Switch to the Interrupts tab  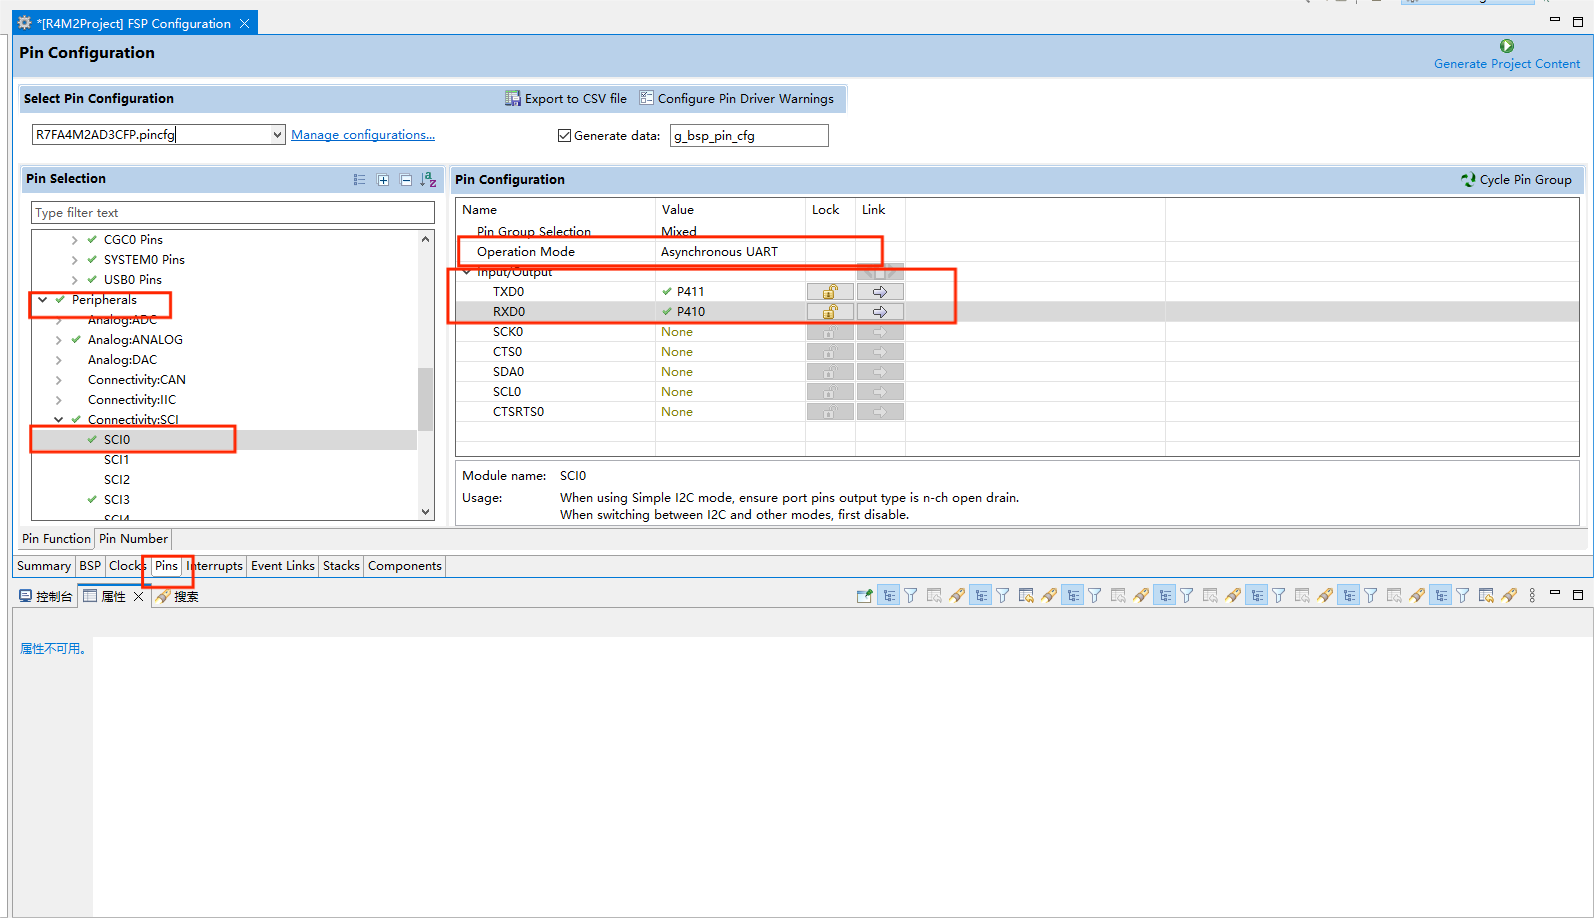coord(216,566)
